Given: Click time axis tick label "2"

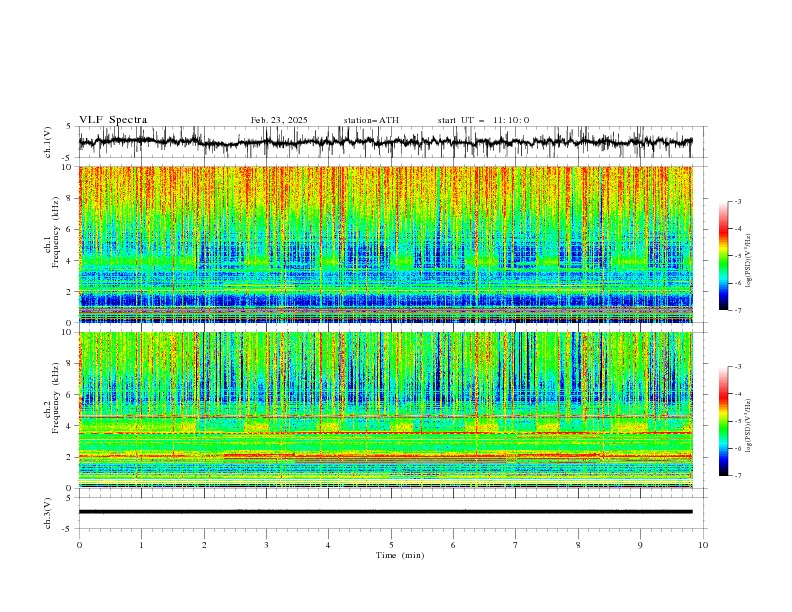Looking at the screenshot, I should pyautogui.click(x=204, y=545).
